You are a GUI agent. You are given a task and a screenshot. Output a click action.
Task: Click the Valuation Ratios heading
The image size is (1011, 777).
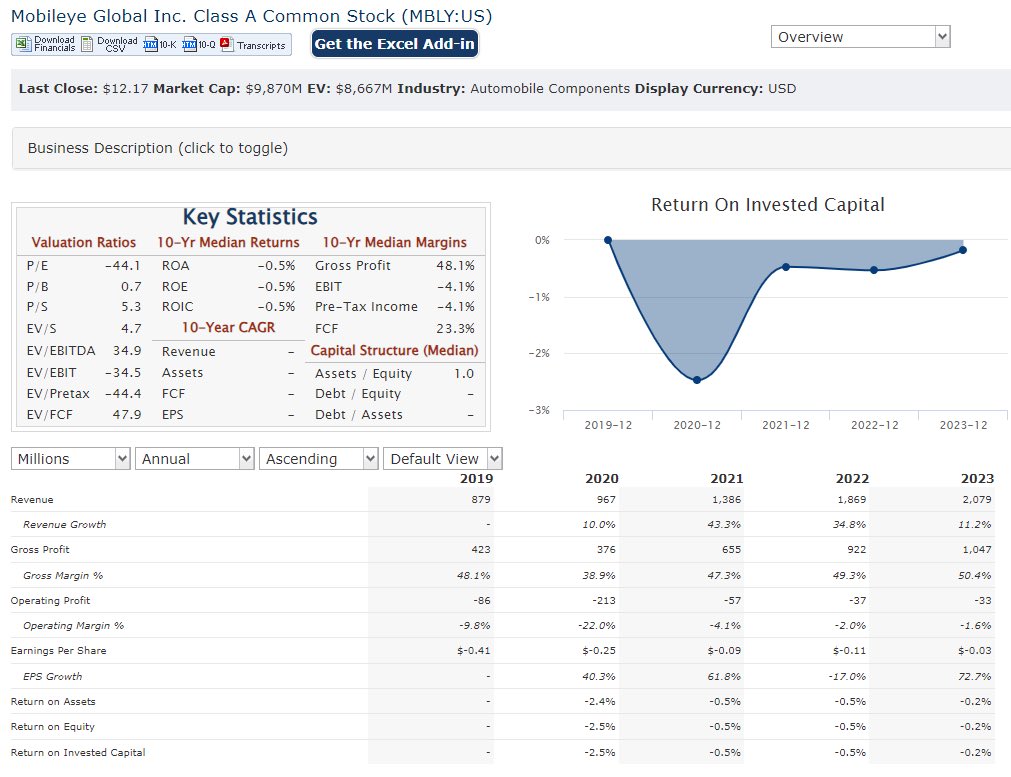pyautogui.click(x=84, y=242)
